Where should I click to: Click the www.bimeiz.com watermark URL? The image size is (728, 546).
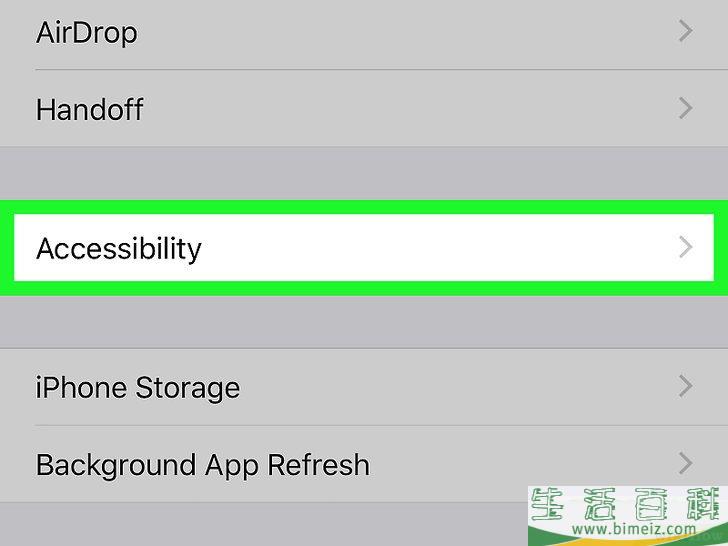pos(628,530)
